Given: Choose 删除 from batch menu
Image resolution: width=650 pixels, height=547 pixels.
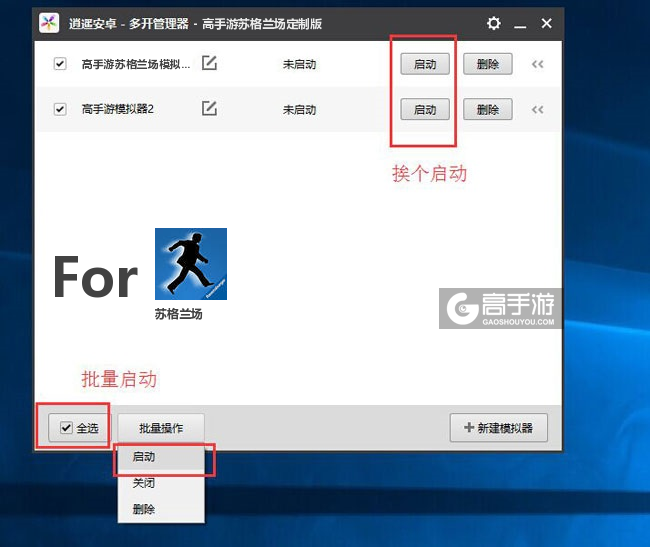Looking at the screenshot, I should click(161, 509).
